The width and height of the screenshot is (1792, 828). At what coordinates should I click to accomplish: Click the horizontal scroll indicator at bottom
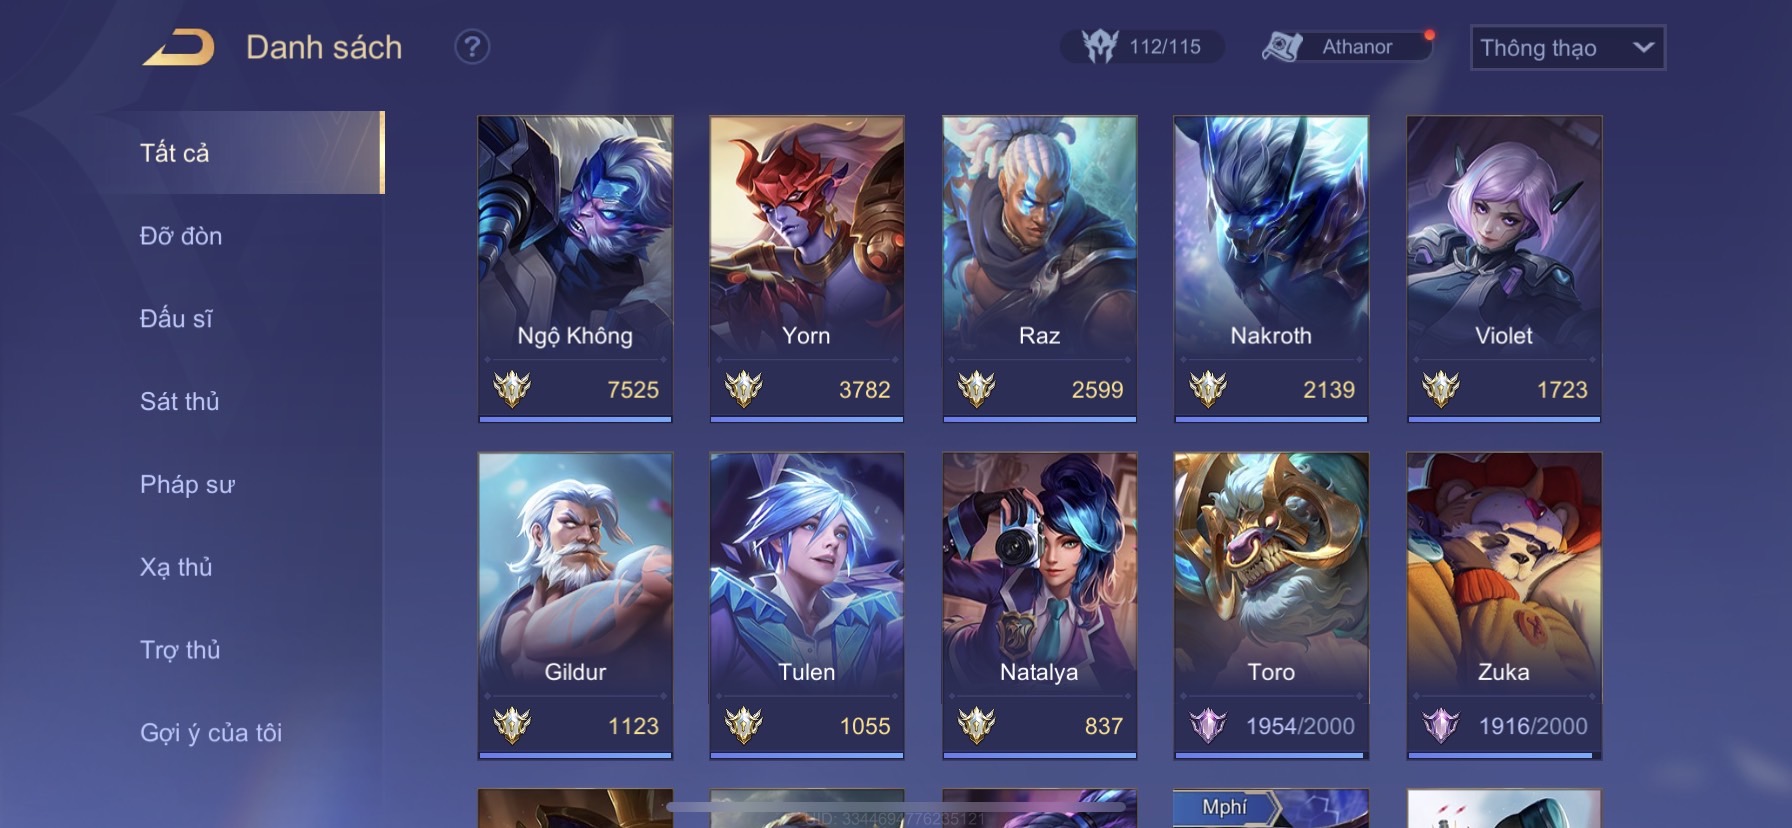(896, 806)
